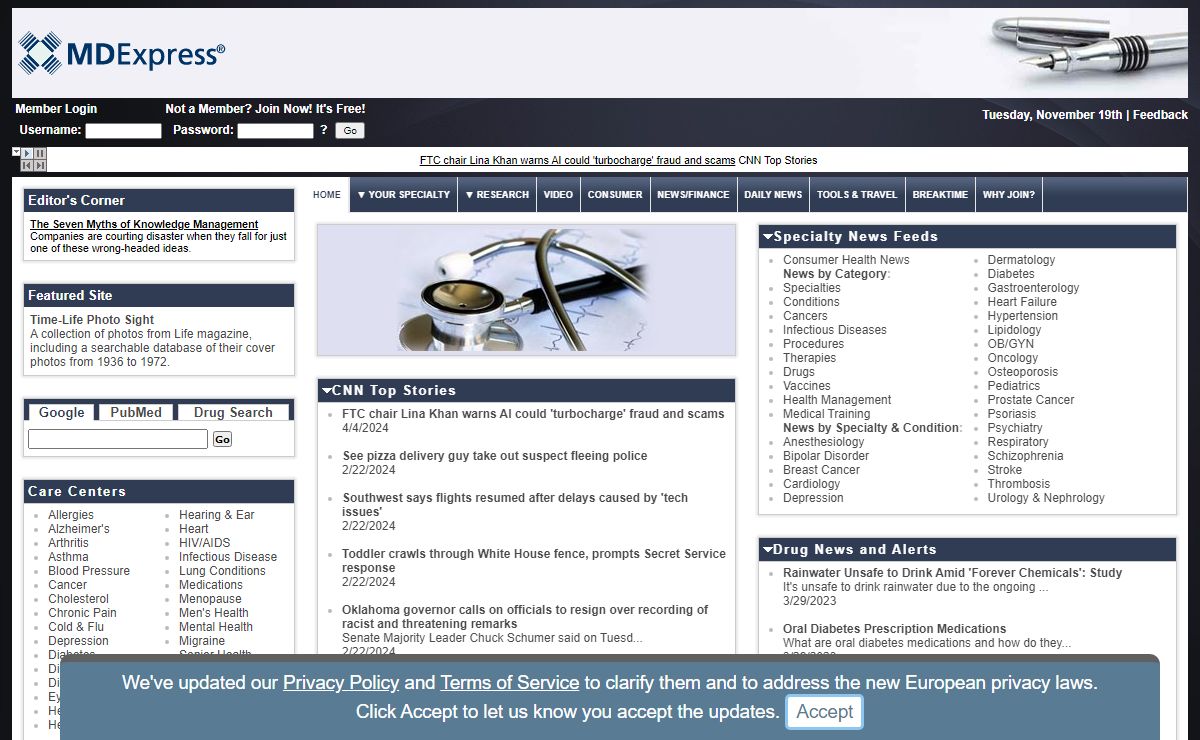
Task: Open the Southwest flights resumed story
Action: (x=515, y=505)
